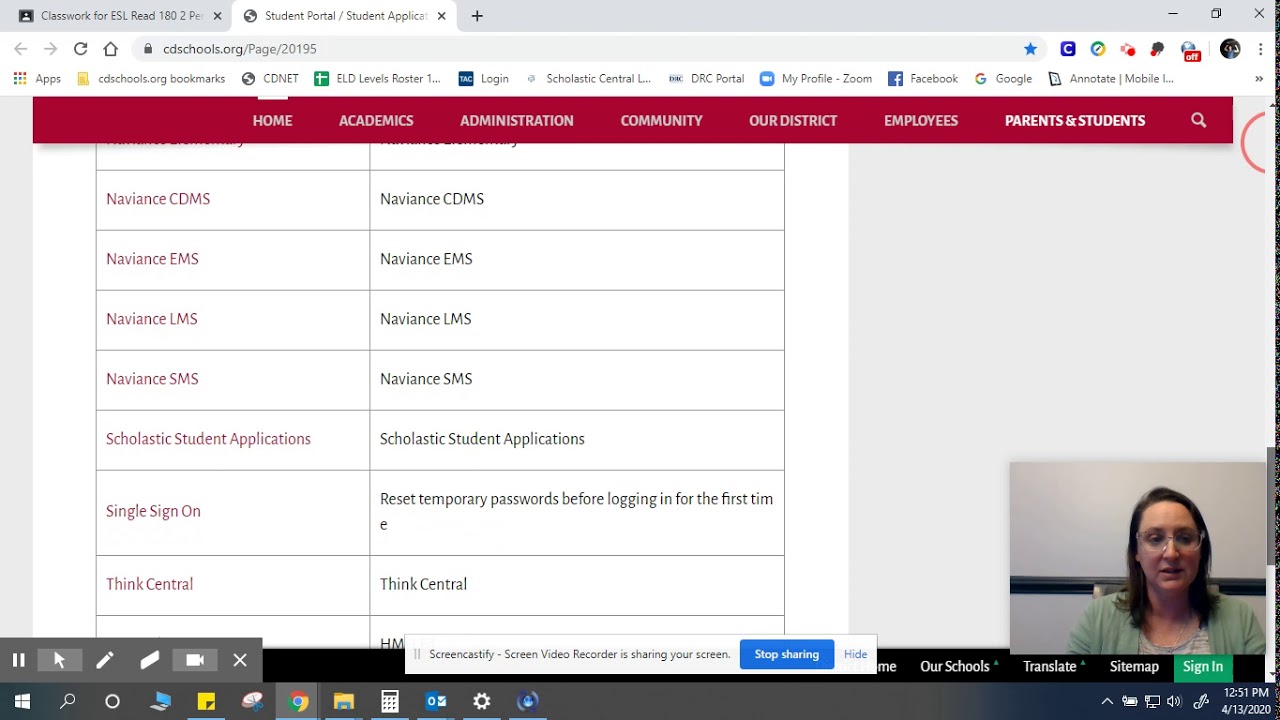Open the Sitemap footer link
1280x720 pixels.
pyautogui.click(x=1134, y=666)
